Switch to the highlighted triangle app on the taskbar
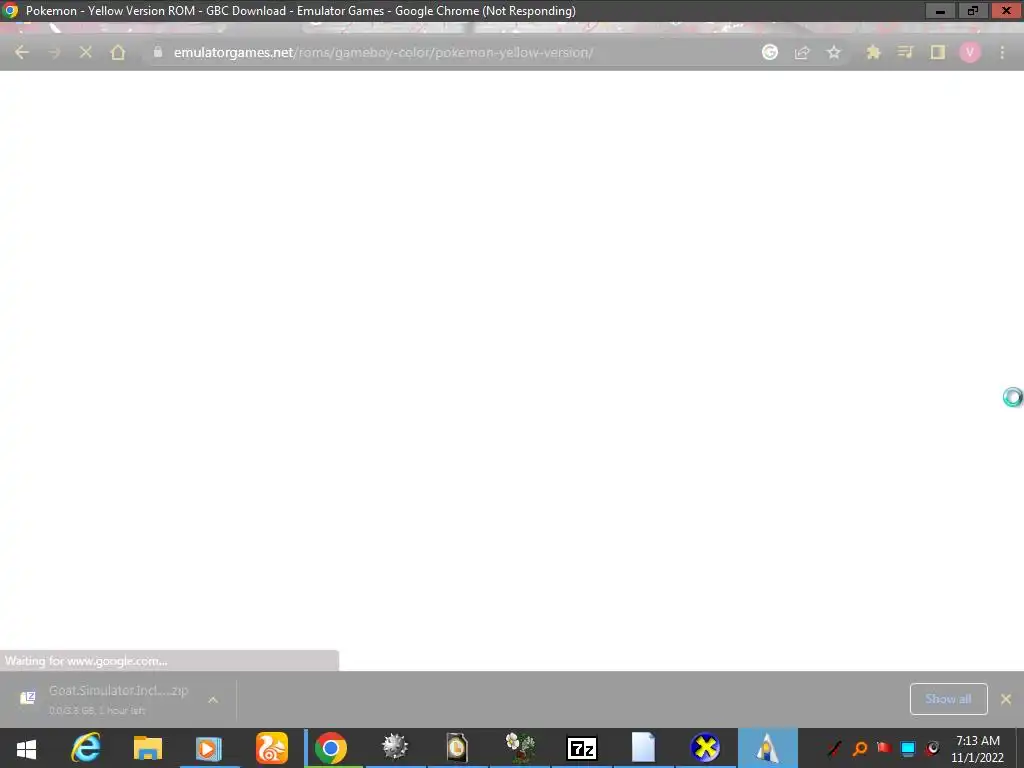 point(767,748)
